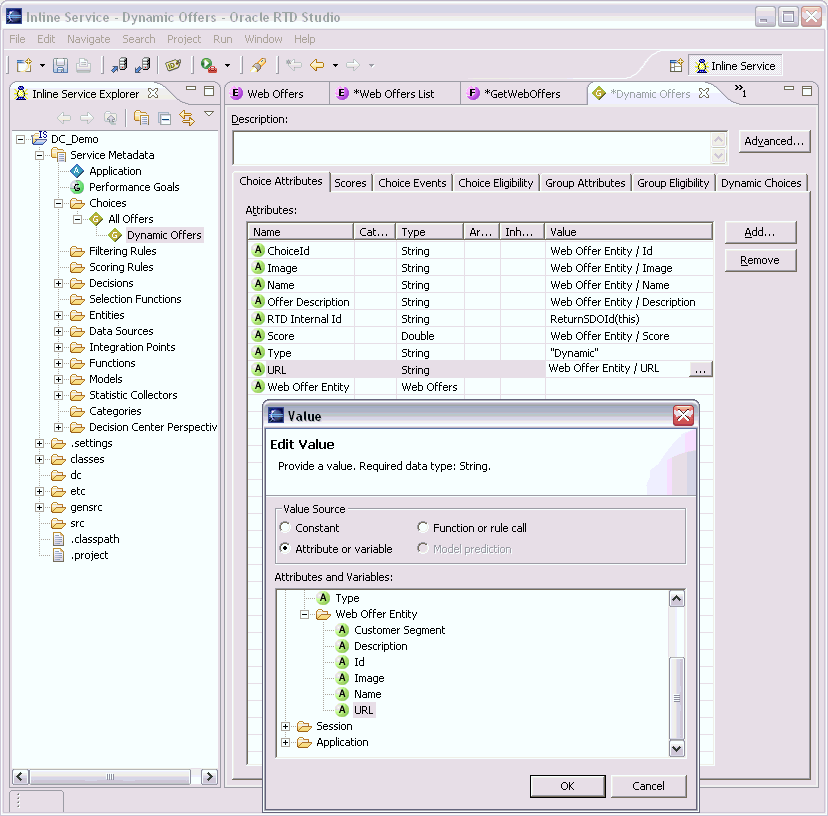Expand the Data Sources folder

(x=59, y=332)
